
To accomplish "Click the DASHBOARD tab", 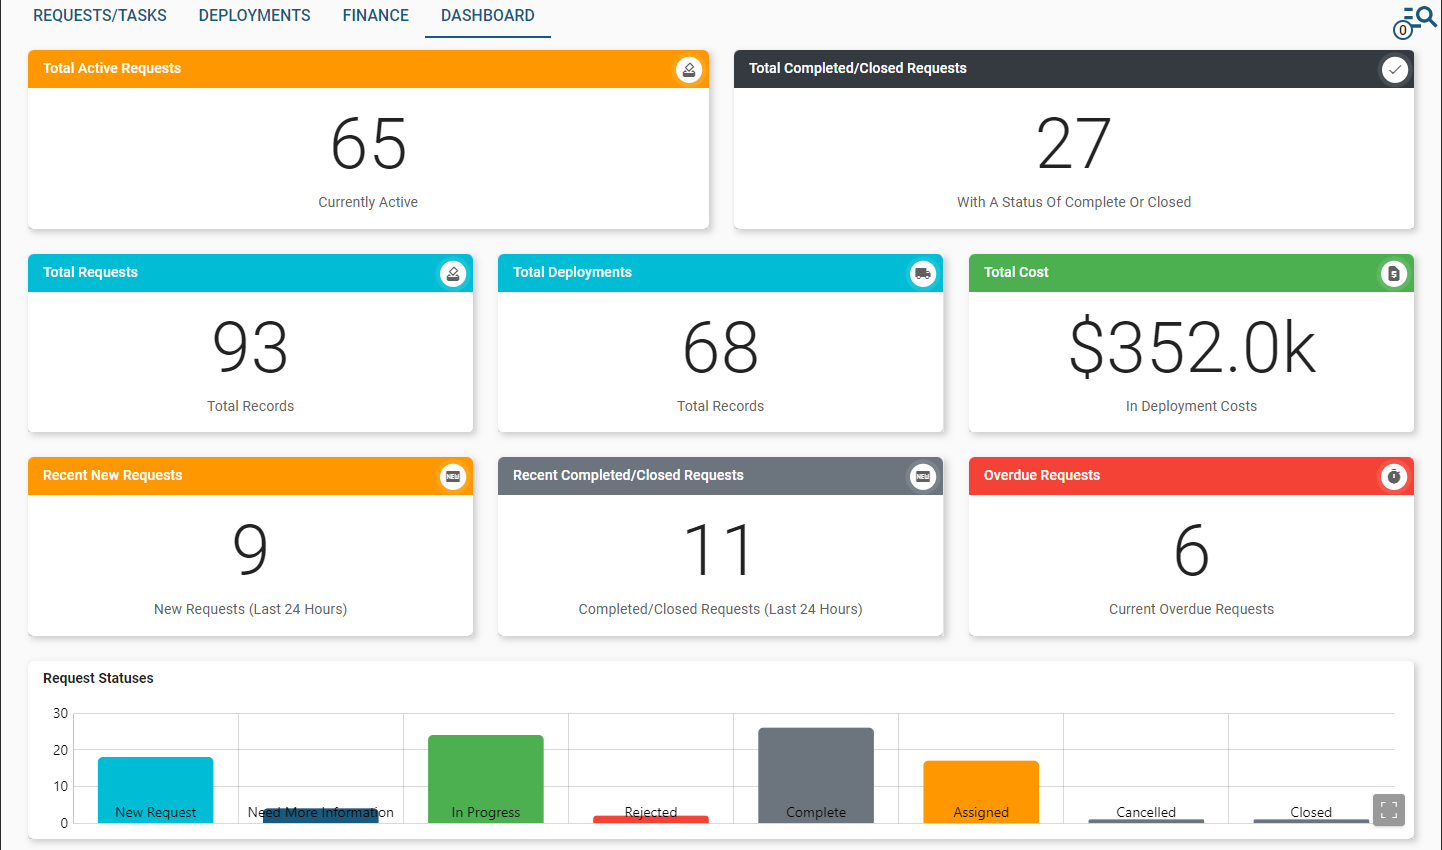I will coord(487,15).
